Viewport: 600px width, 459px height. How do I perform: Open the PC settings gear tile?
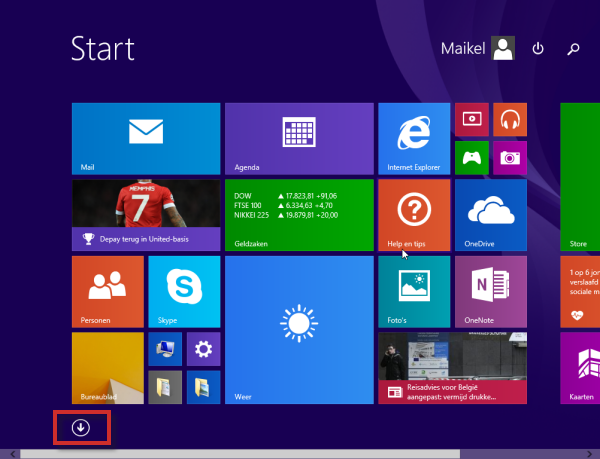[203, 349]
